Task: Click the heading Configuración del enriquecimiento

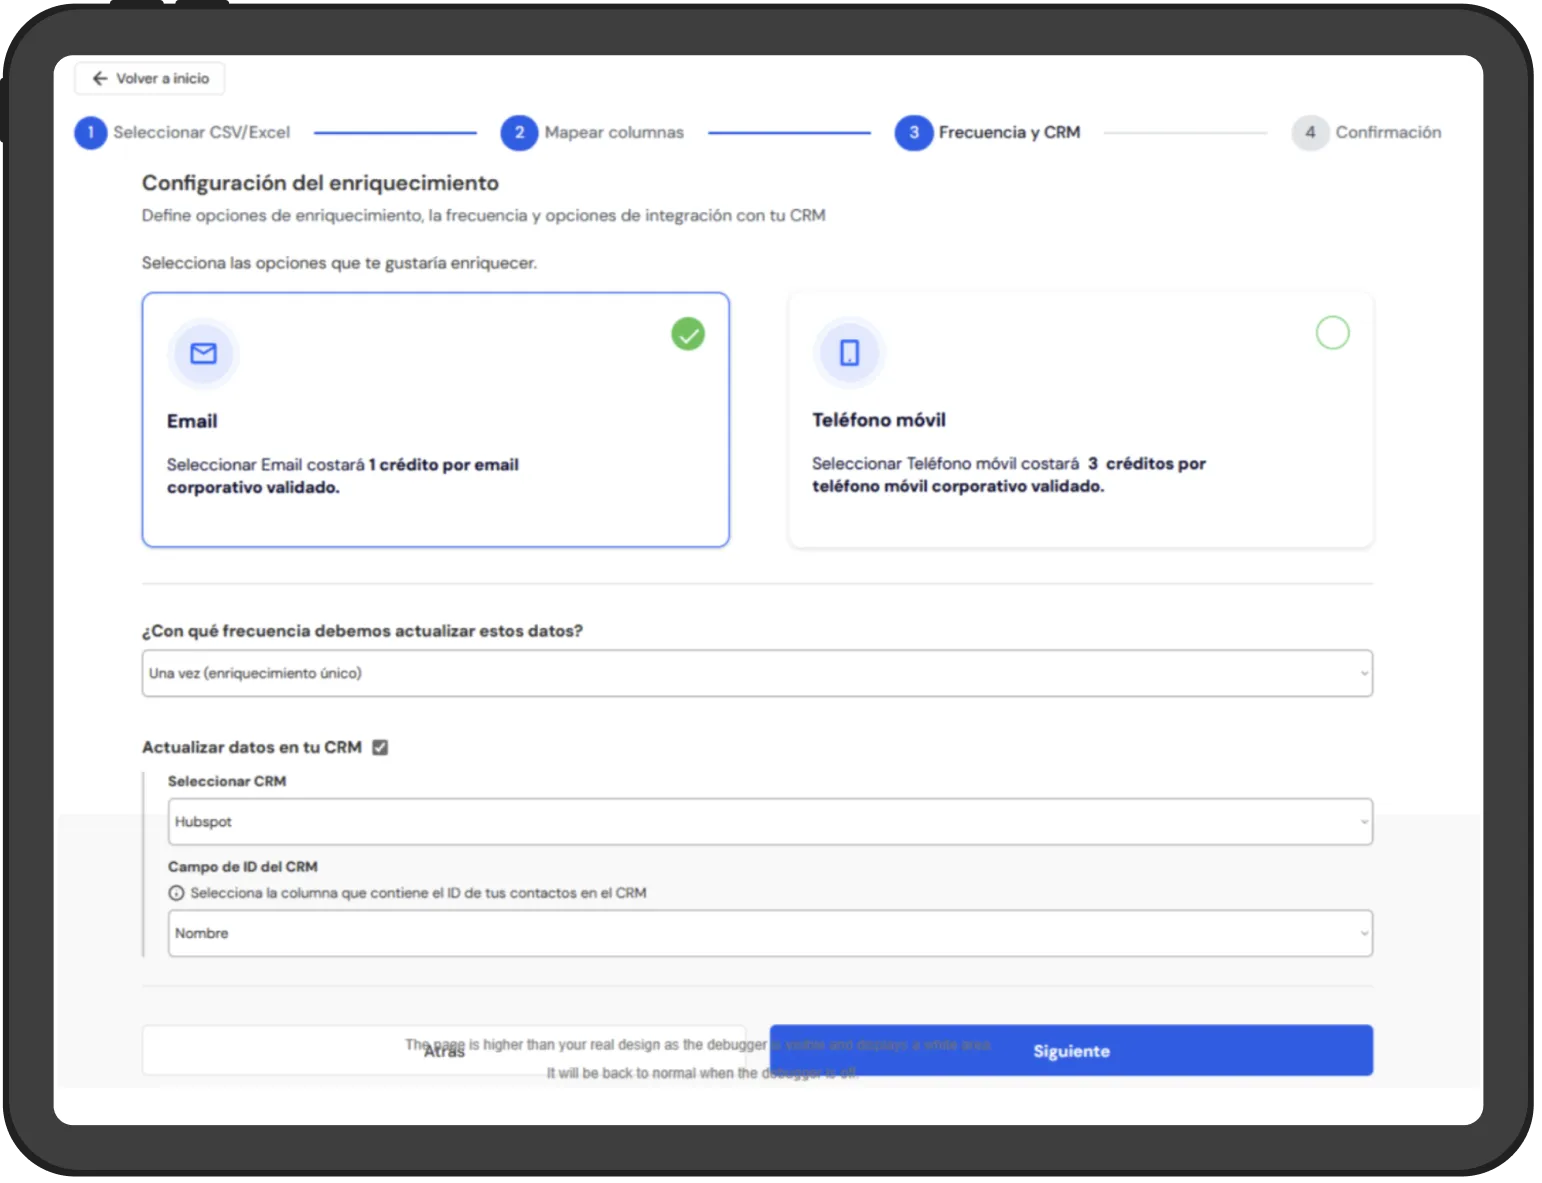Action: [320, 183]
